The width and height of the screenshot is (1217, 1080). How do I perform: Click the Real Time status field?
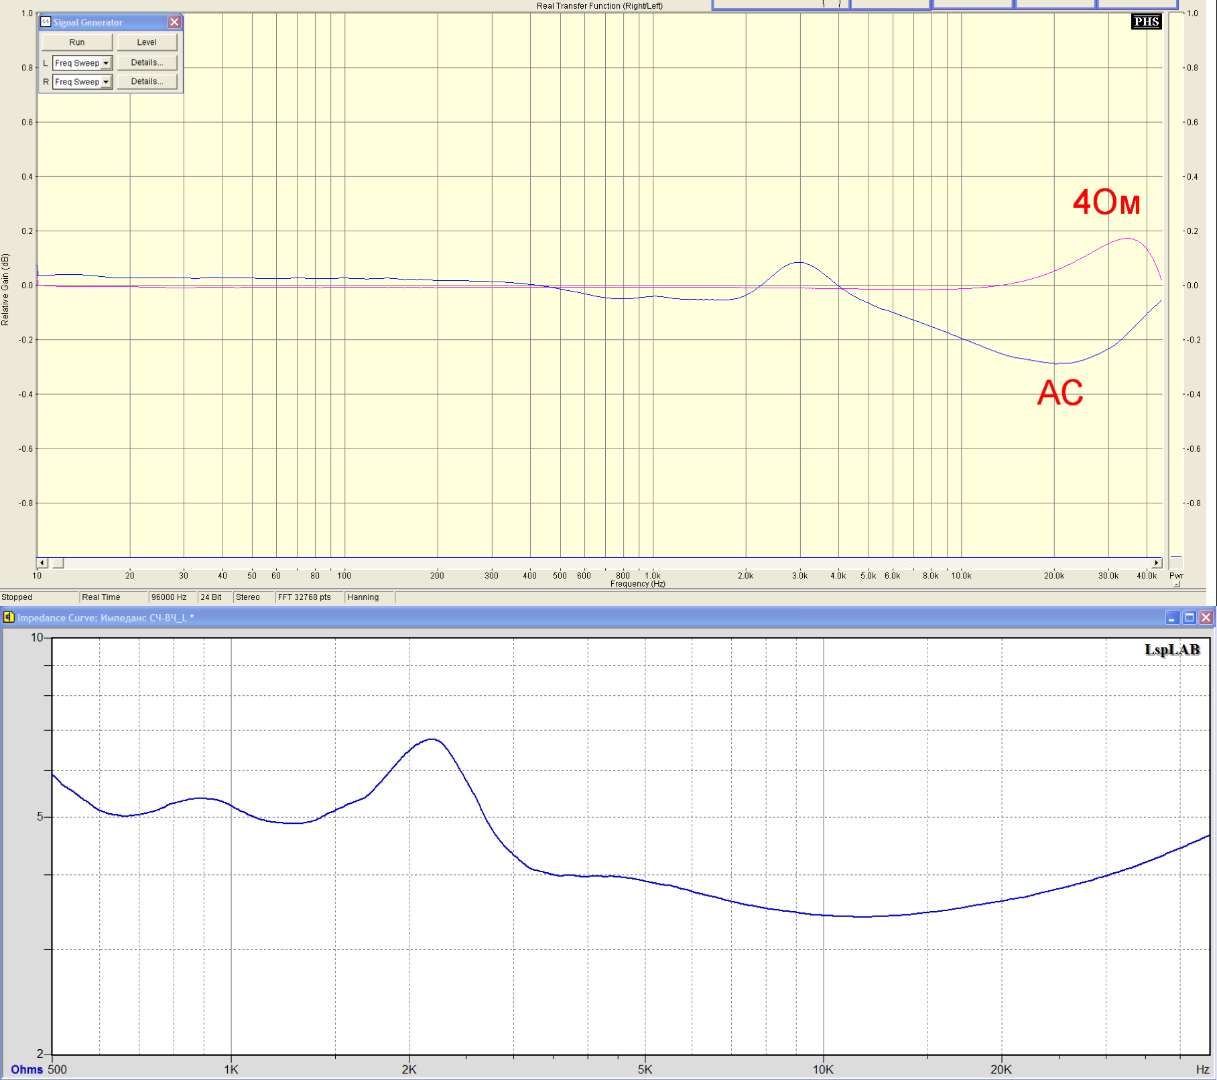(101, 597)
